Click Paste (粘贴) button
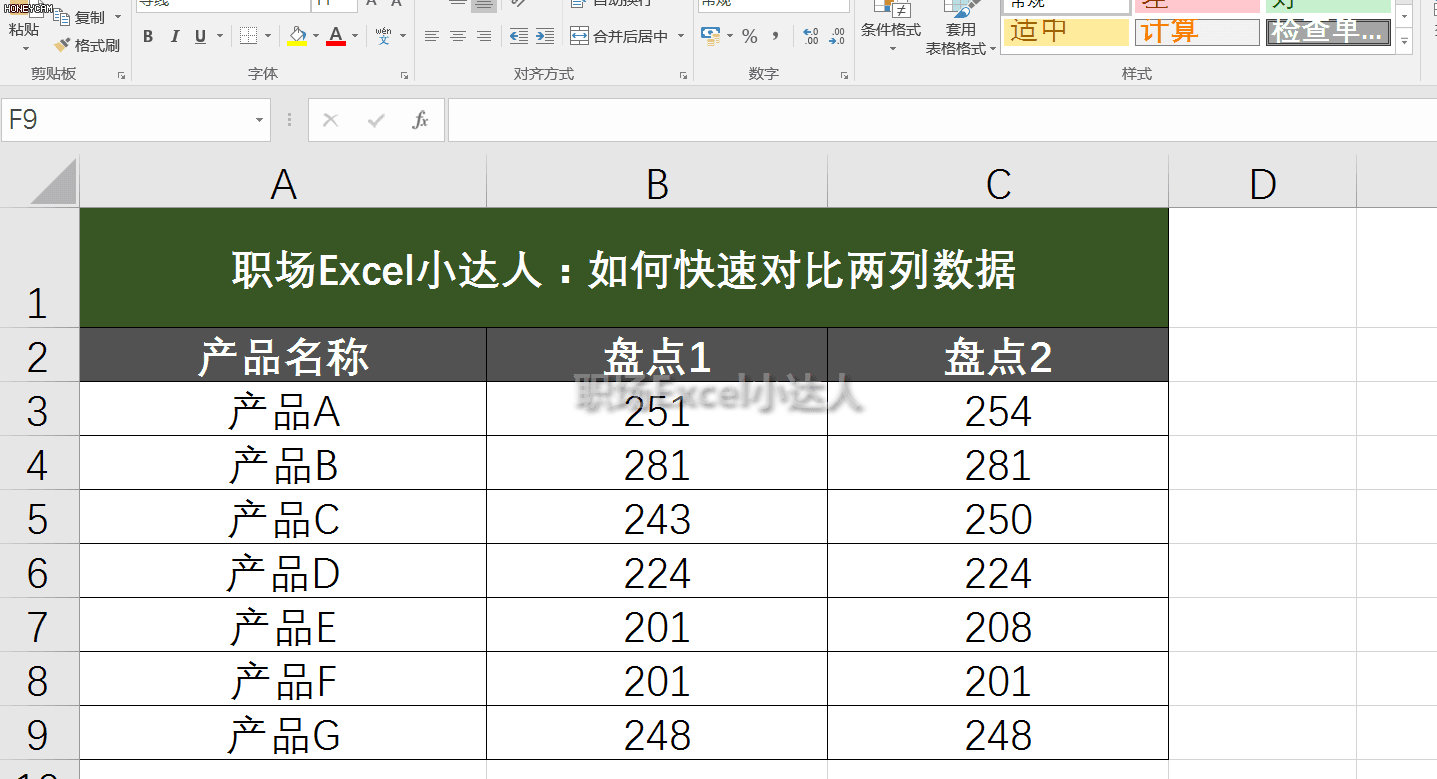 24,30
